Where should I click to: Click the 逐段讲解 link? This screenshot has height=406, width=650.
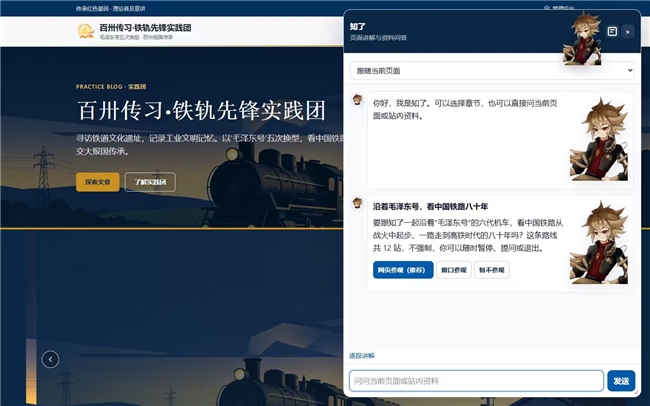click(362, 355)
